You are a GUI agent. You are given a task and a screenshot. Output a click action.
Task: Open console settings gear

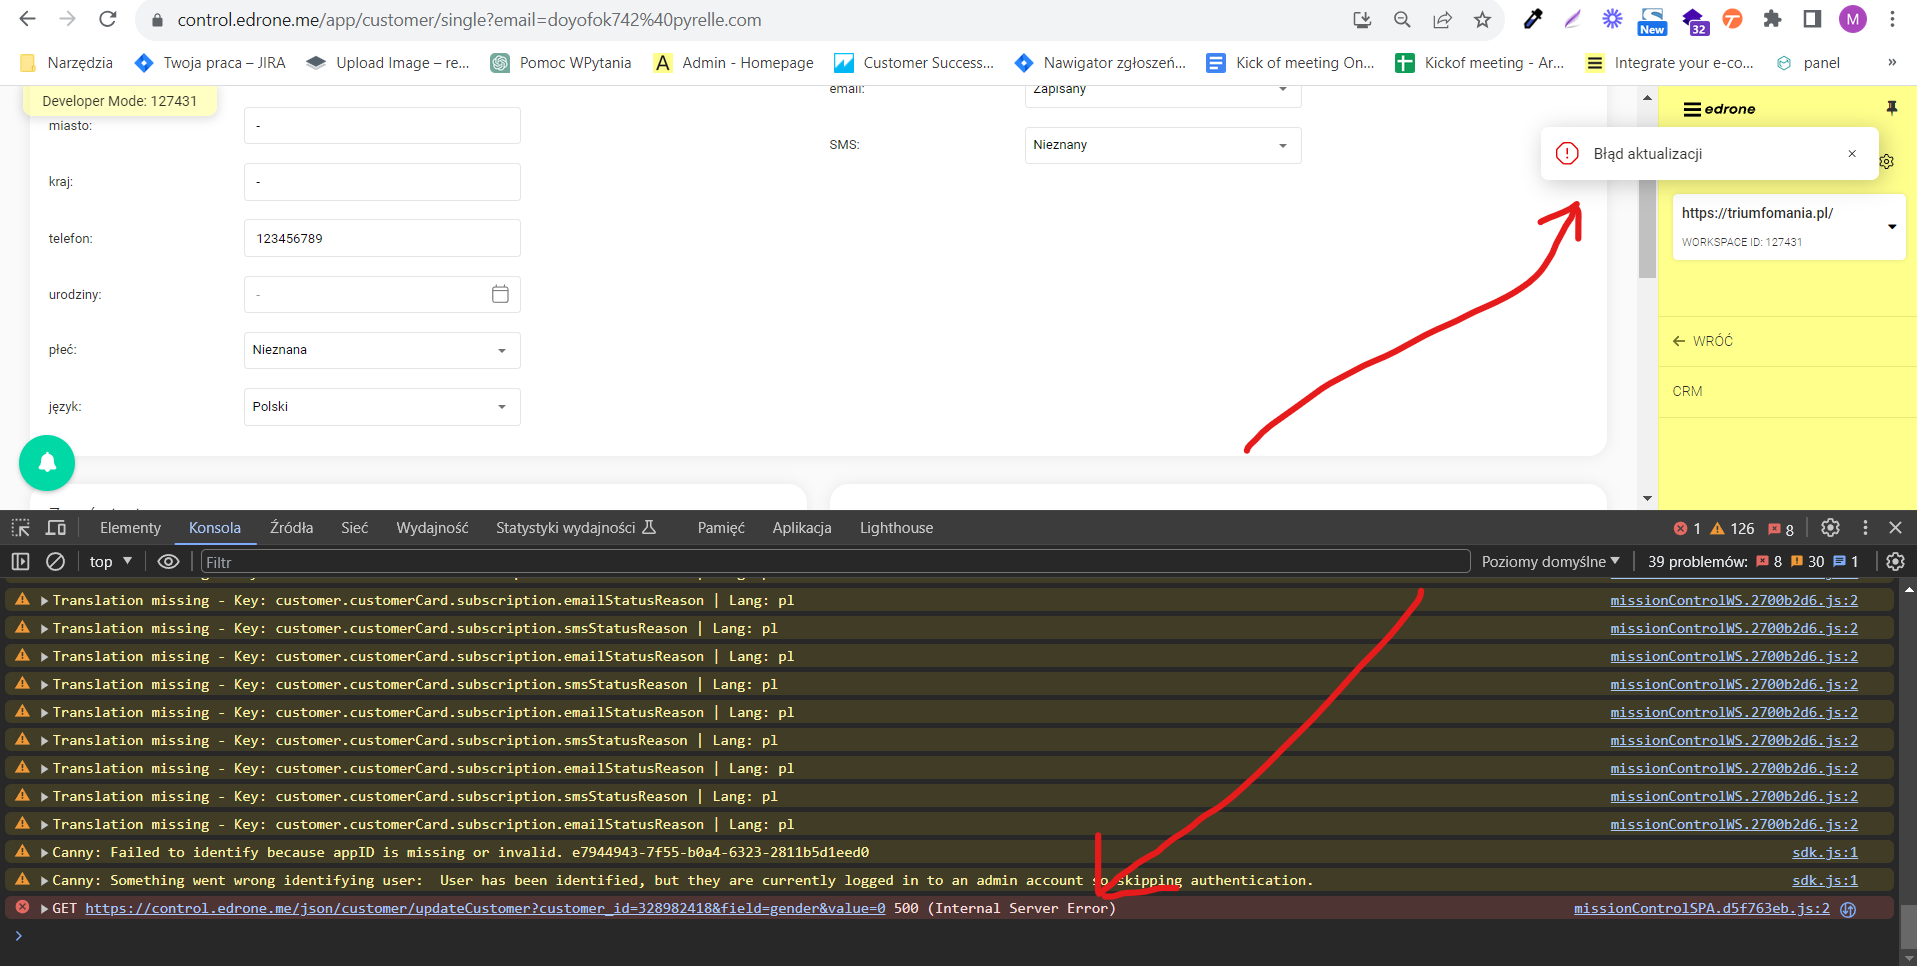1895,562
